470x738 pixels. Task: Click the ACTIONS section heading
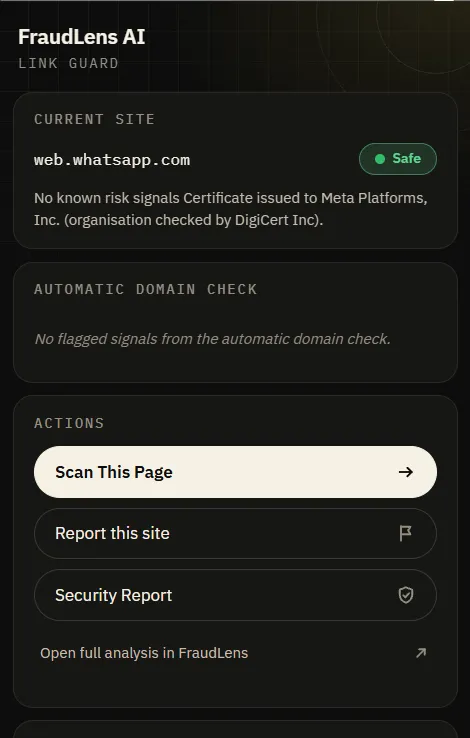tap(69, 423)
